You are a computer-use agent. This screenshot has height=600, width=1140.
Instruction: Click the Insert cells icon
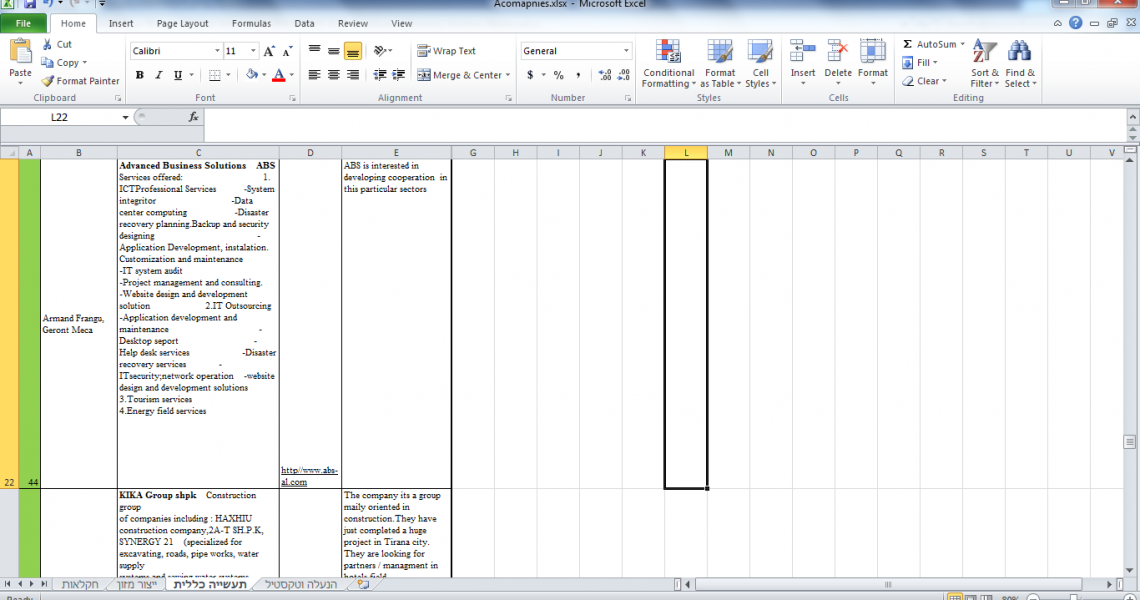coord(803,52)
